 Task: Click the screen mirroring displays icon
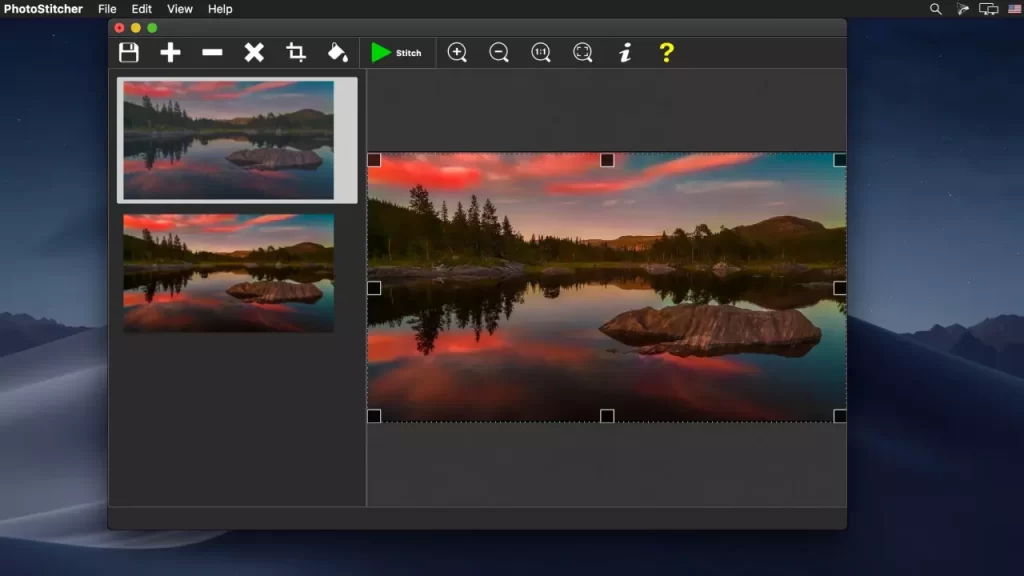[989, 9]
